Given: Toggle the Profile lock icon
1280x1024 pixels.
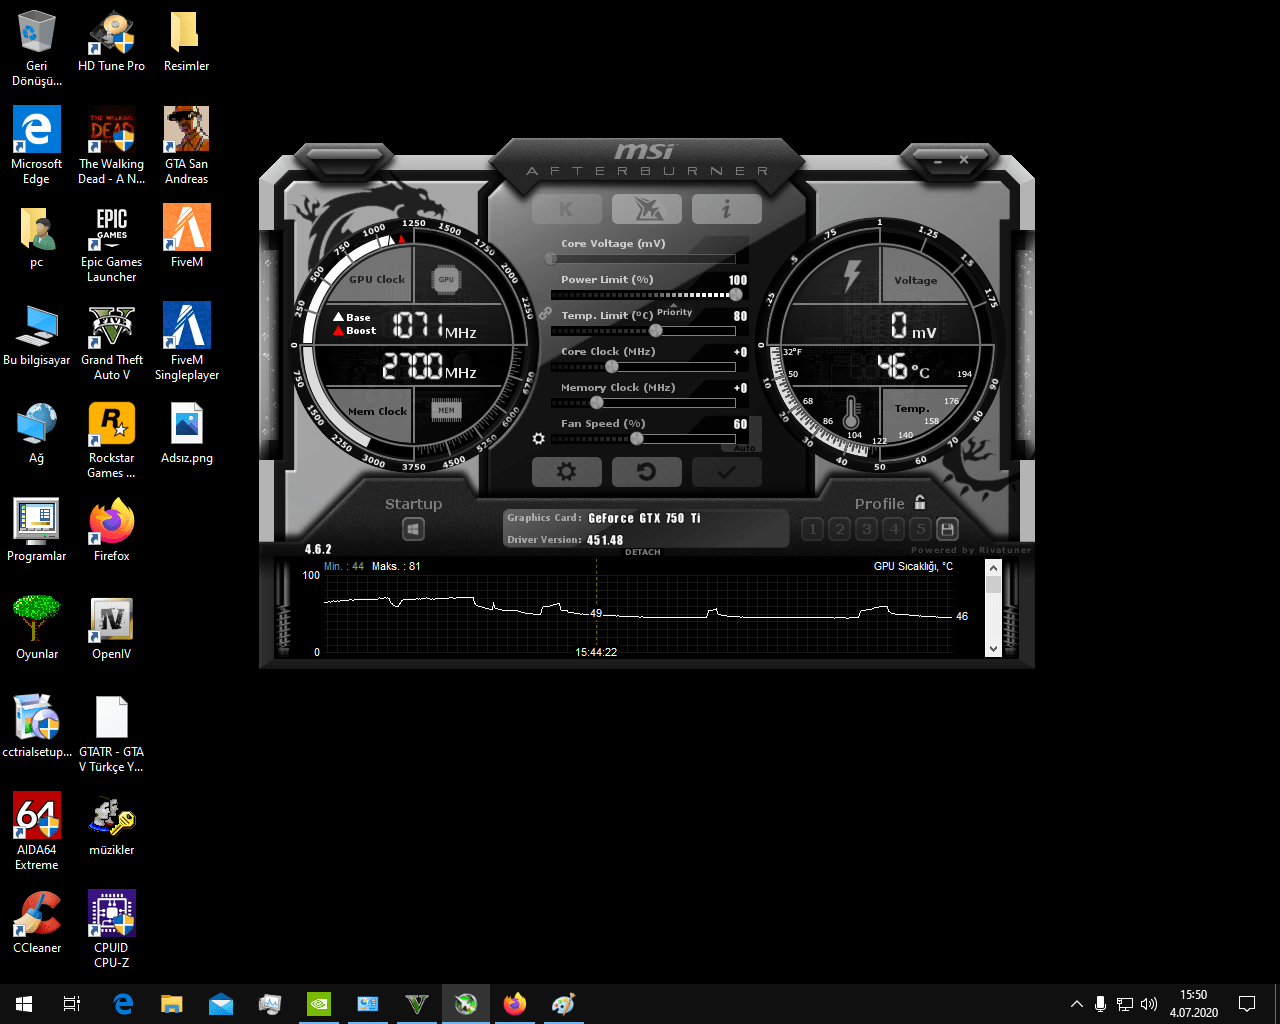Looking at the screenshot, I should [920, 503].
